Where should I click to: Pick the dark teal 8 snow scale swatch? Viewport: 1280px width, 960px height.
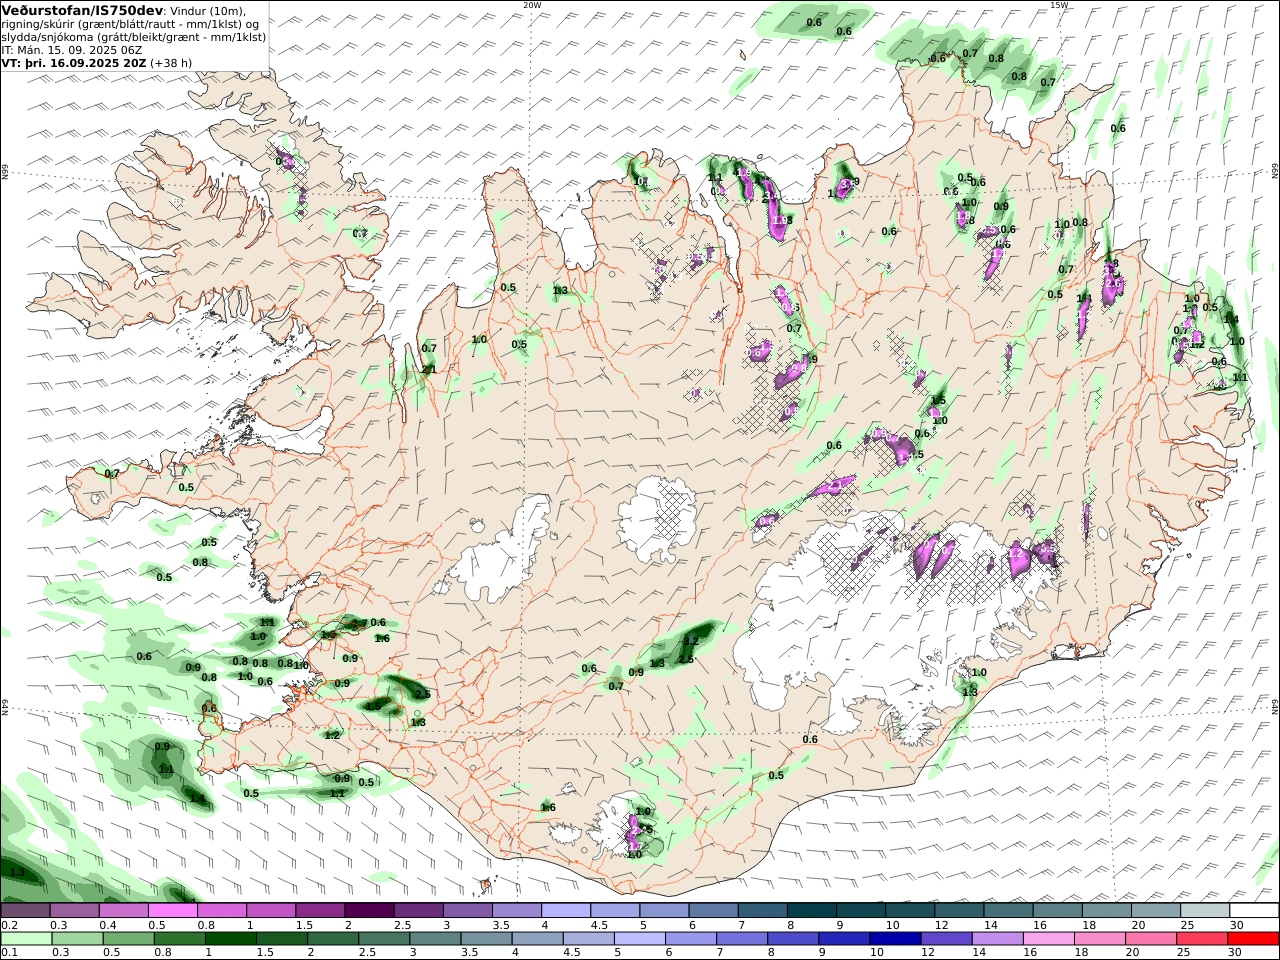811,911
